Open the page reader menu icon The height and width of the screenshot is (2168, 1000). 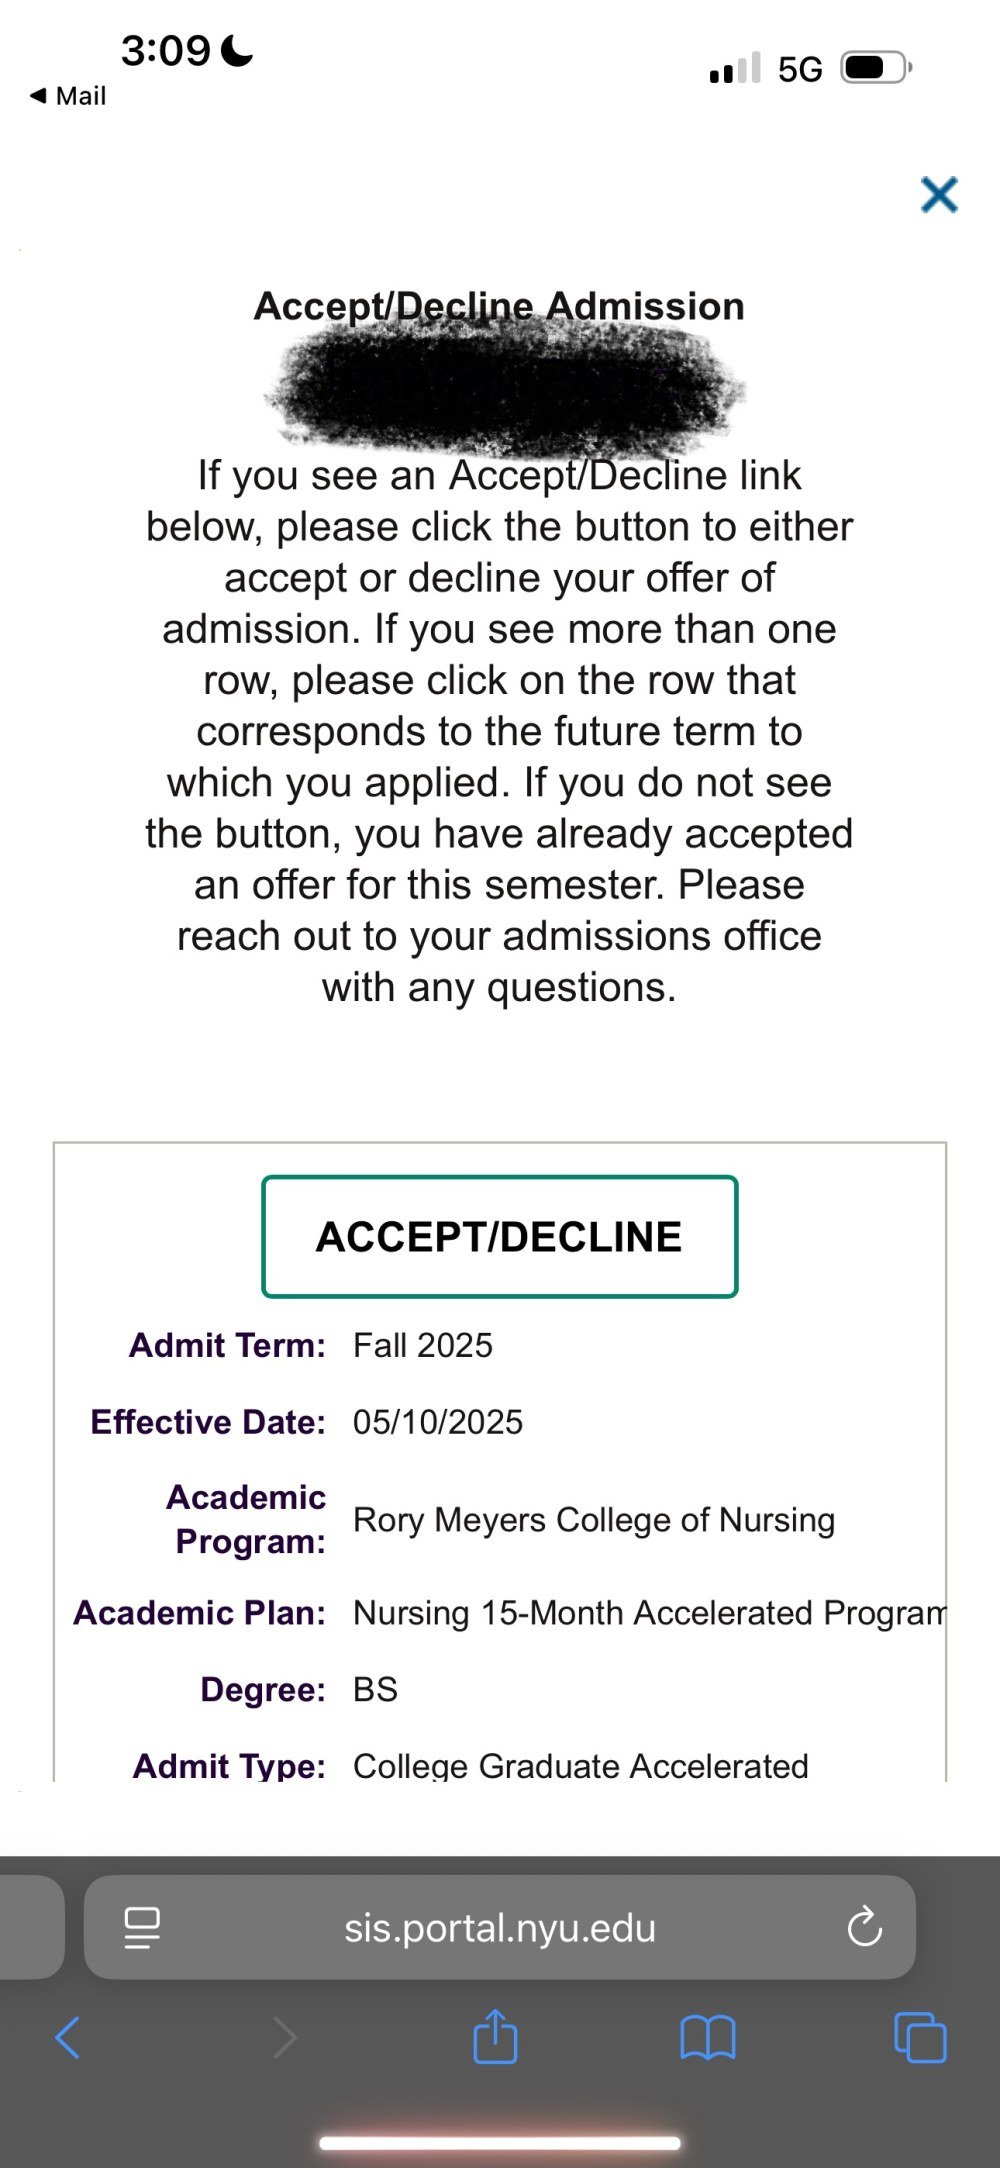(141, 1927)
